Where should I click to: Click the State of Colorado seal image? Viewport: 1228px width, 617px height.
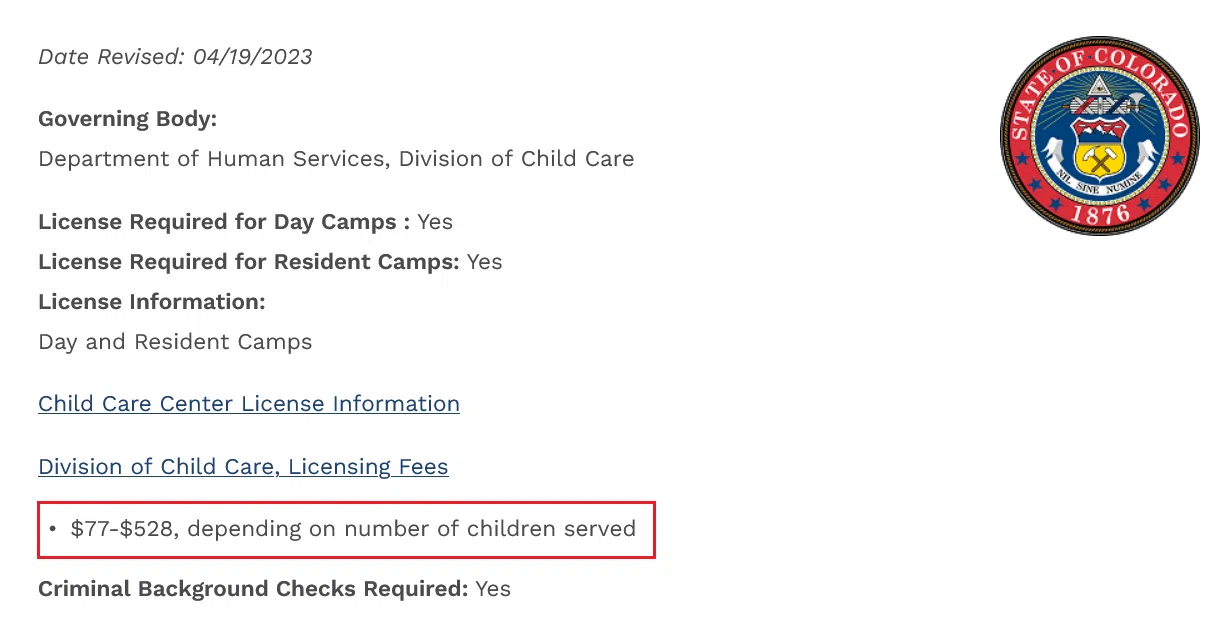(x=1100, y=135)
